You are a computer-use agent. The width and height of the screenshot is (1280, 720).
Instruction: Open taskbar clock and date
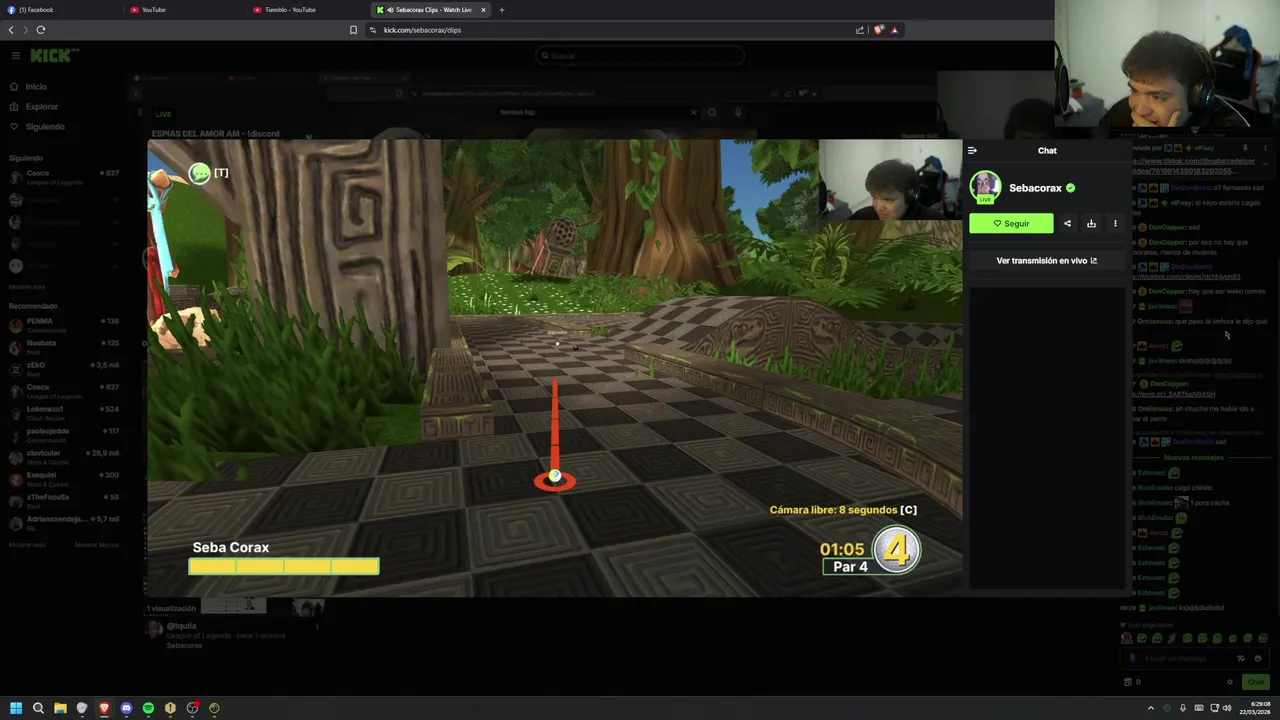[x=1255, y=708]
